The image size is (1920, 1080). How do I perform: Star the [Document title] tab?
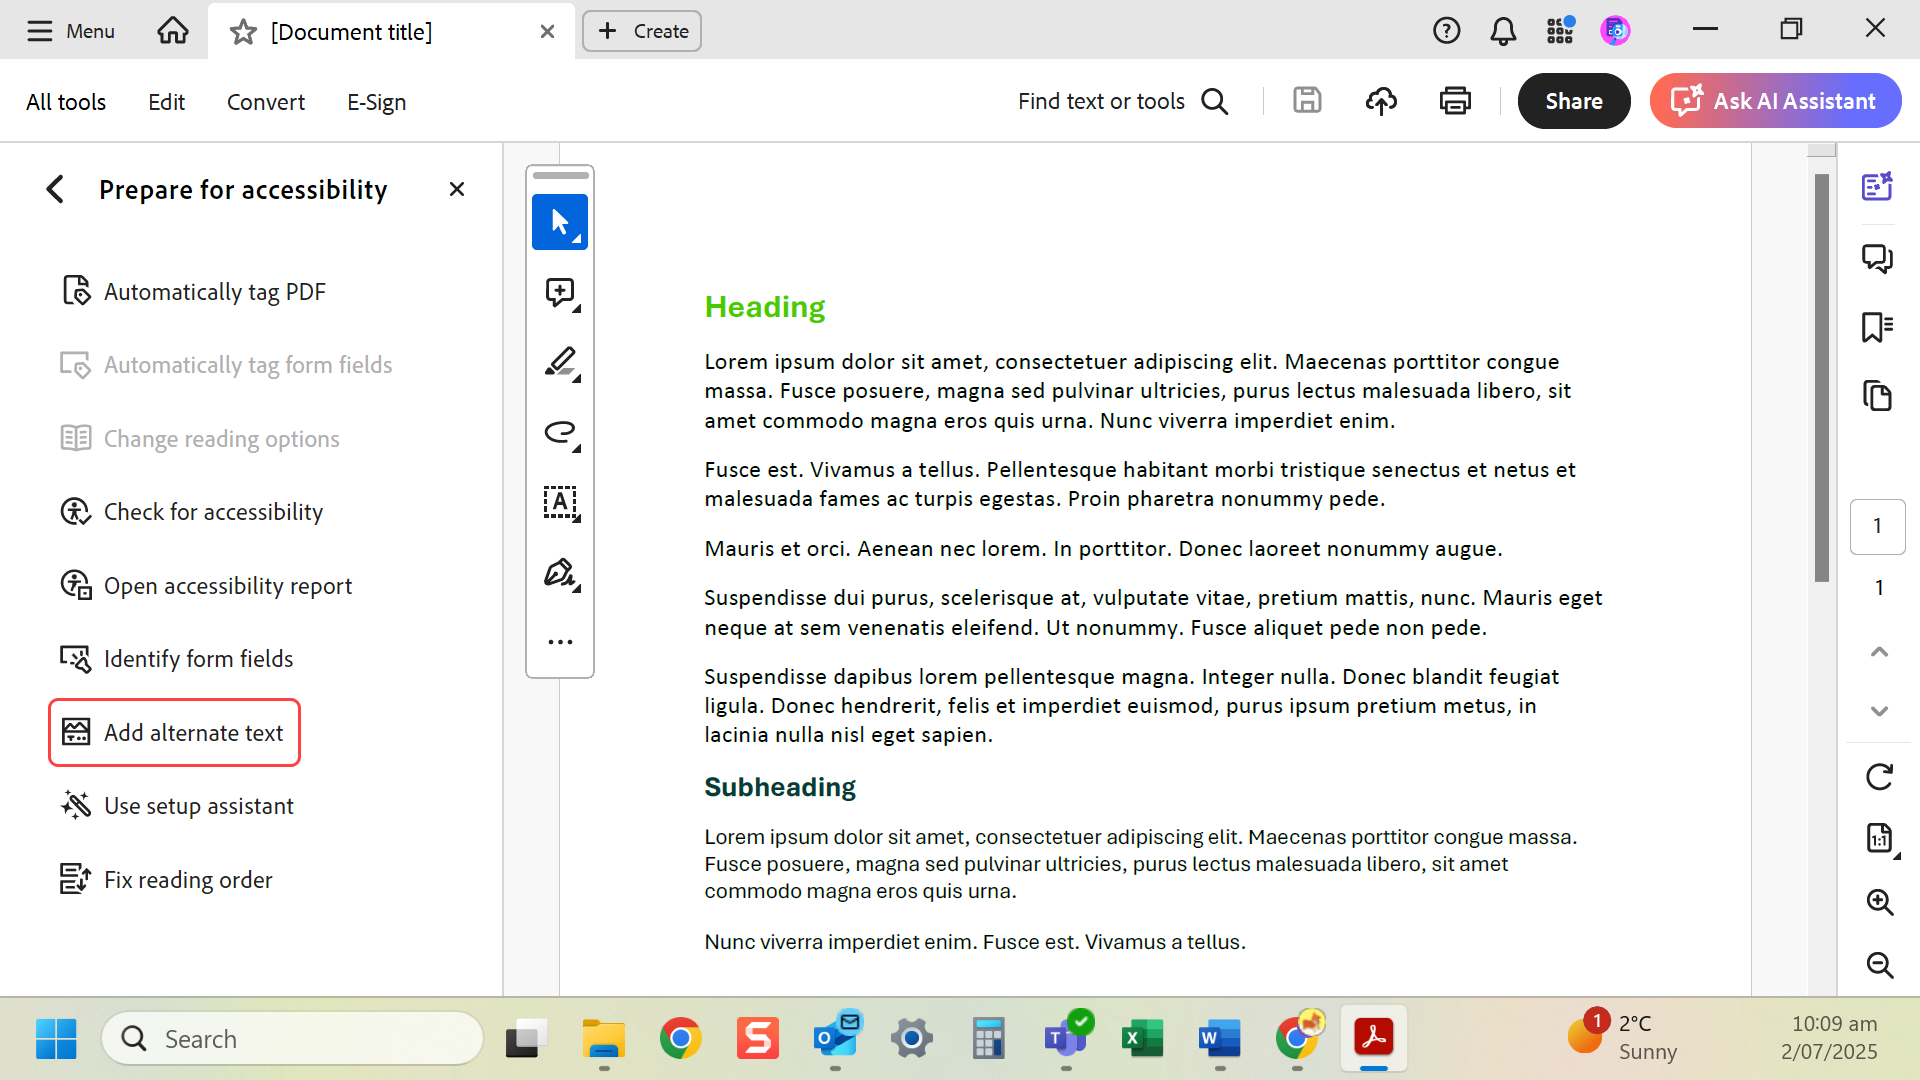point(243,32)
